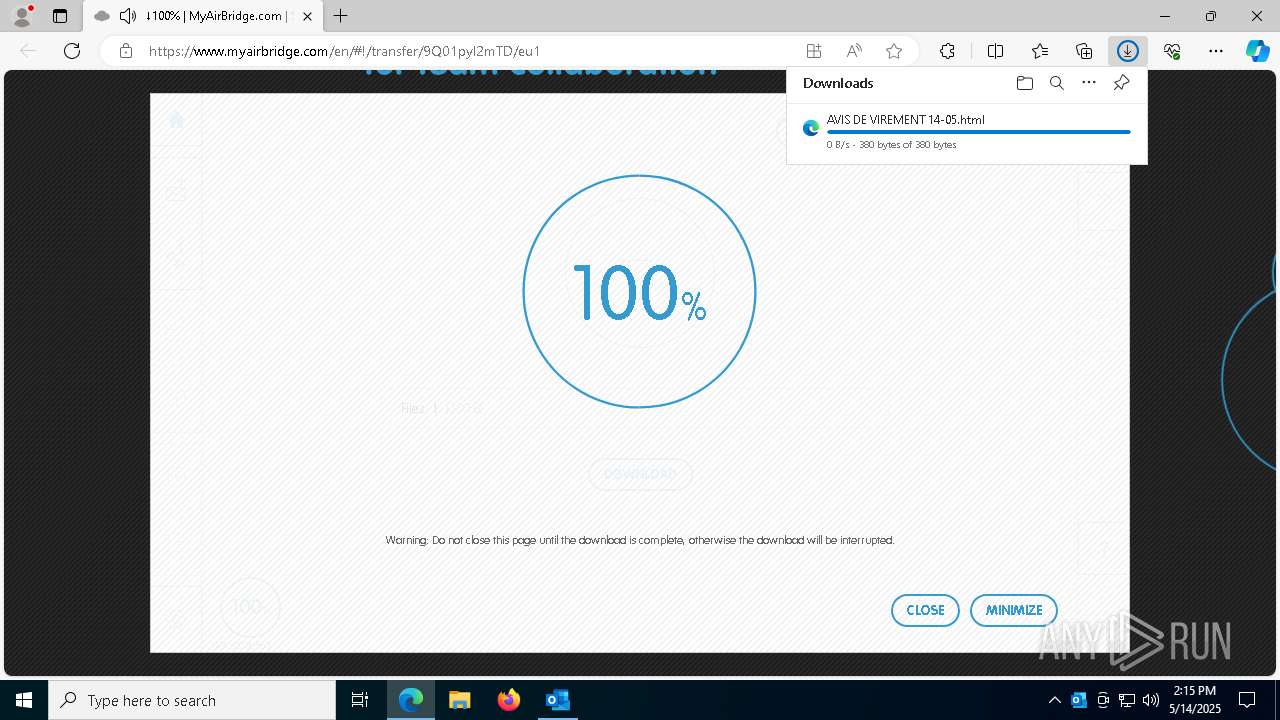Open the tab actions menu icon
This screenshot has height=720, width=1280.
pyautogui.click(x=60, y=16)
